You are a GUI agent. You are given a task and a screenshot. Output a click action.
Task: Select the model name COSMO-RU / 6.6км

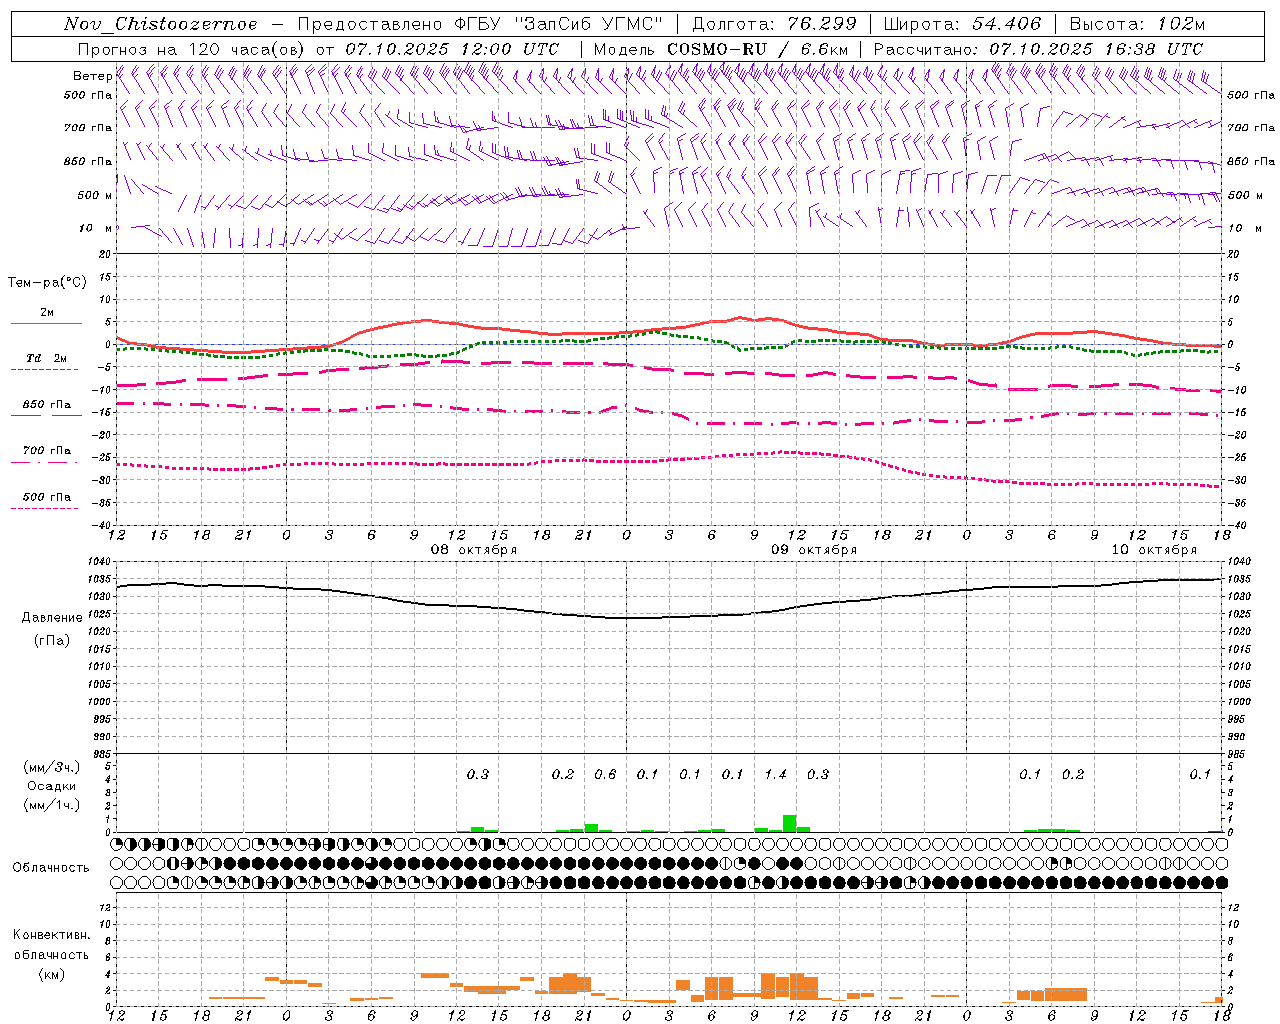pyautogui.click(x=758, y=49)
